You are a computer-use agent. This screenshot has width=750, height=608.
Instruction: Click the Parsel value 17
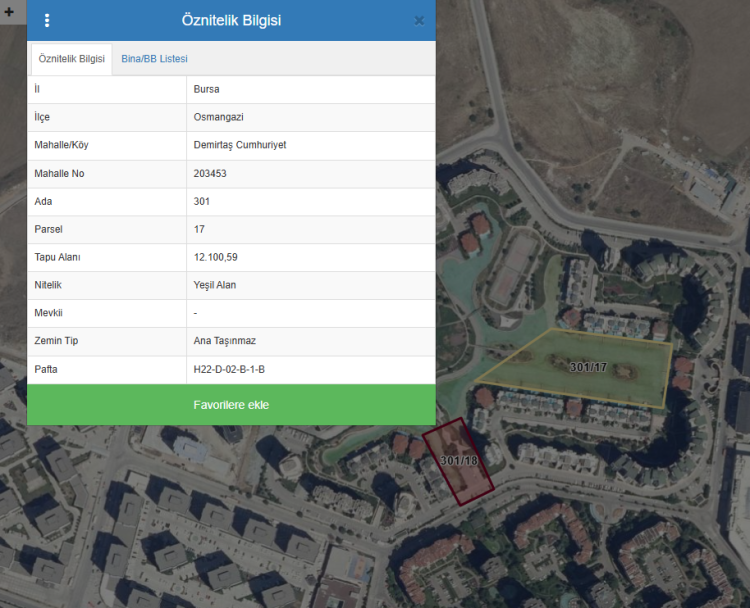(x=199, y=229)
